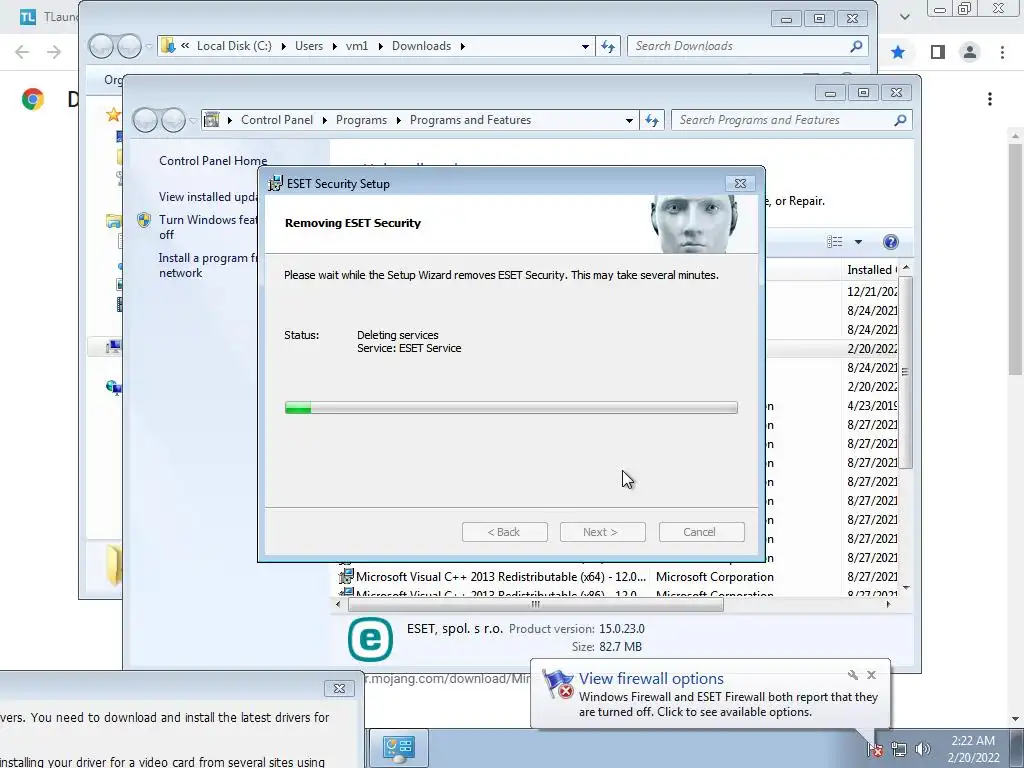Expand the arrow after the Users breadcrumb
The width and height of the screenshot is (1024, 768).
[x=334, y=46]
